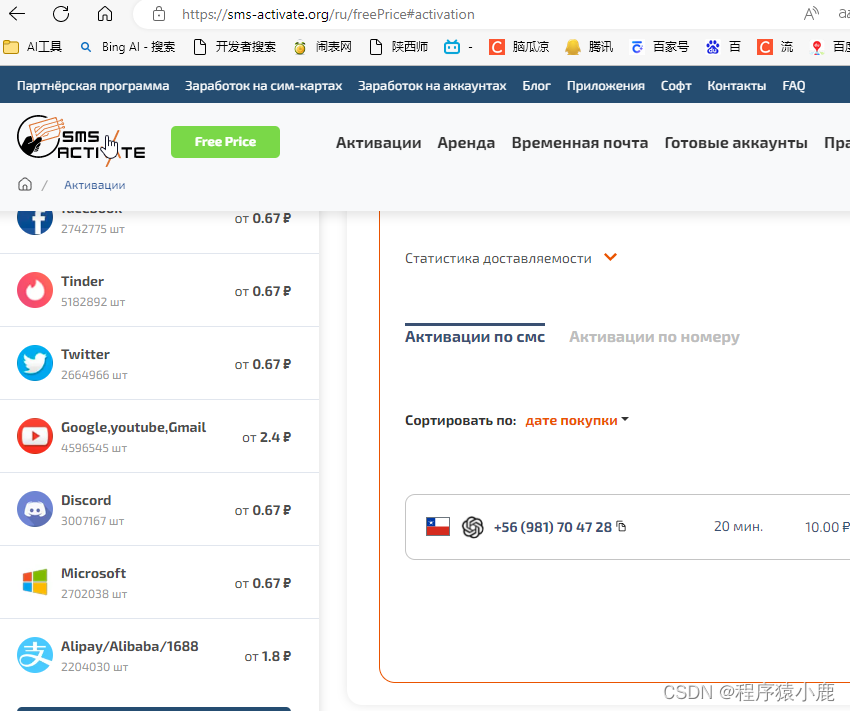
Task: Switch to Активации по смс tab
Action: (x=475, y=337)
